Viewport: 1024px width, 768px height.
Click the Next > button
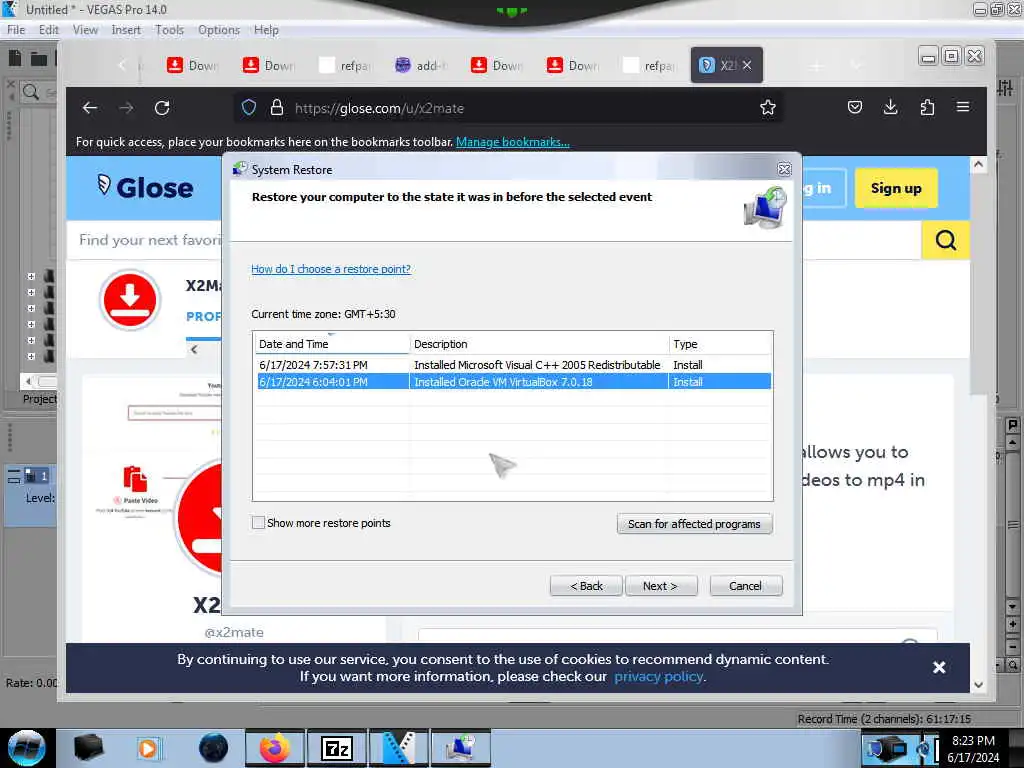[x=661, y=586]
